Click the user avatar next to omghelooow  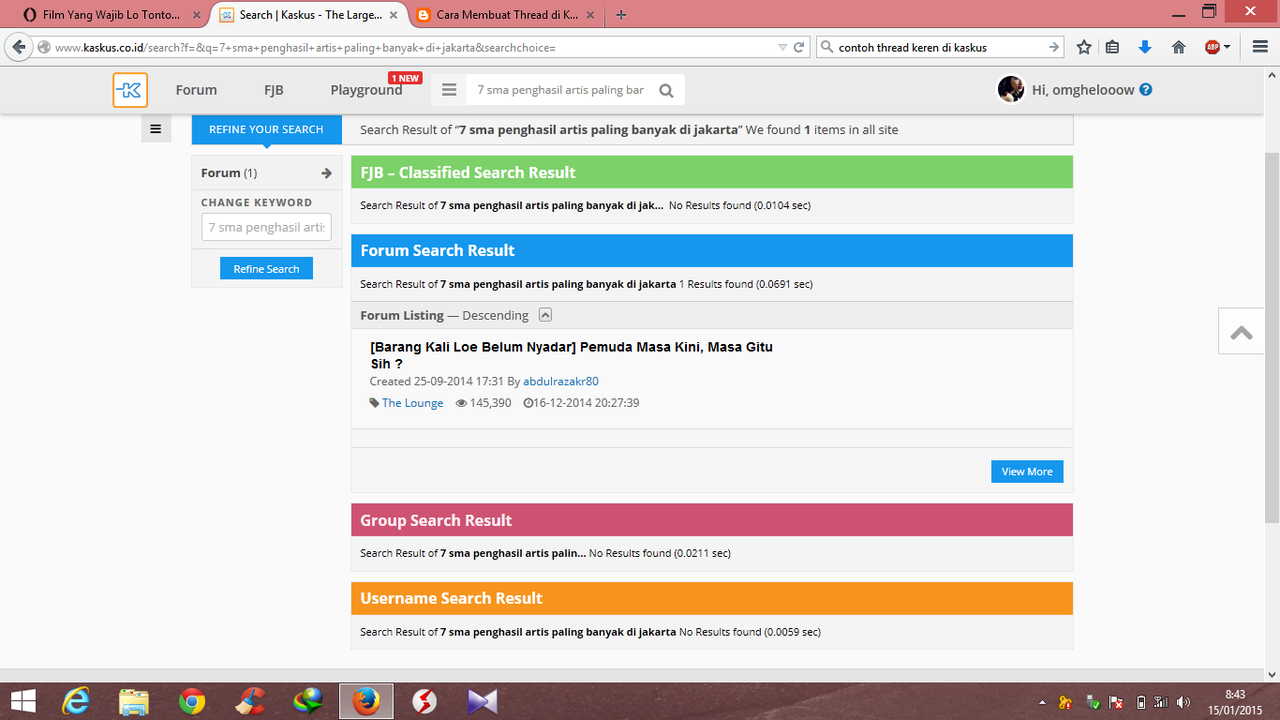[x=1011, y=89]
